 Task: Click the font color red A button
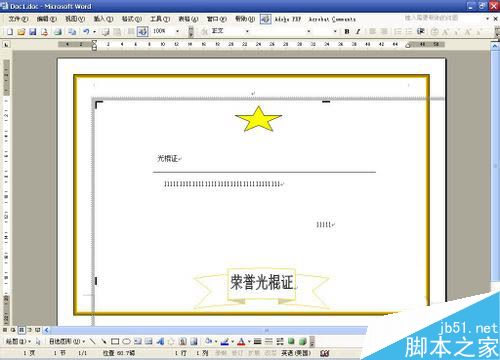241,341
